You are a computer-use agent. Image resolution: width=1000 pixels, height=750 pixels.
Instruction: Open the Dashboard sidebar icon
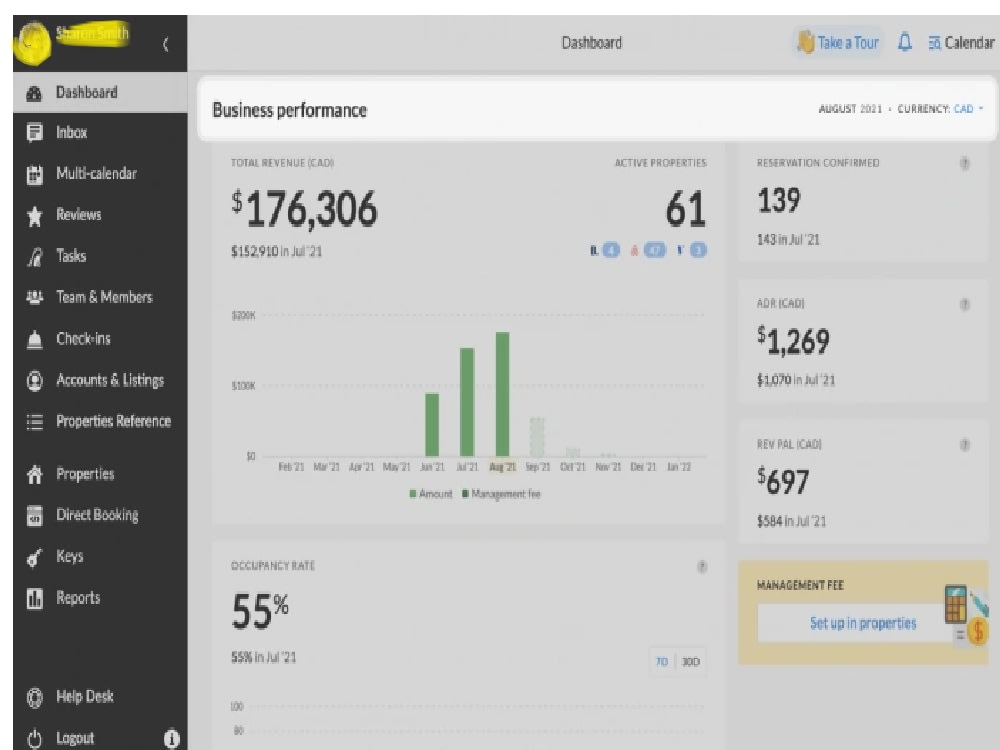pos(34,93)
